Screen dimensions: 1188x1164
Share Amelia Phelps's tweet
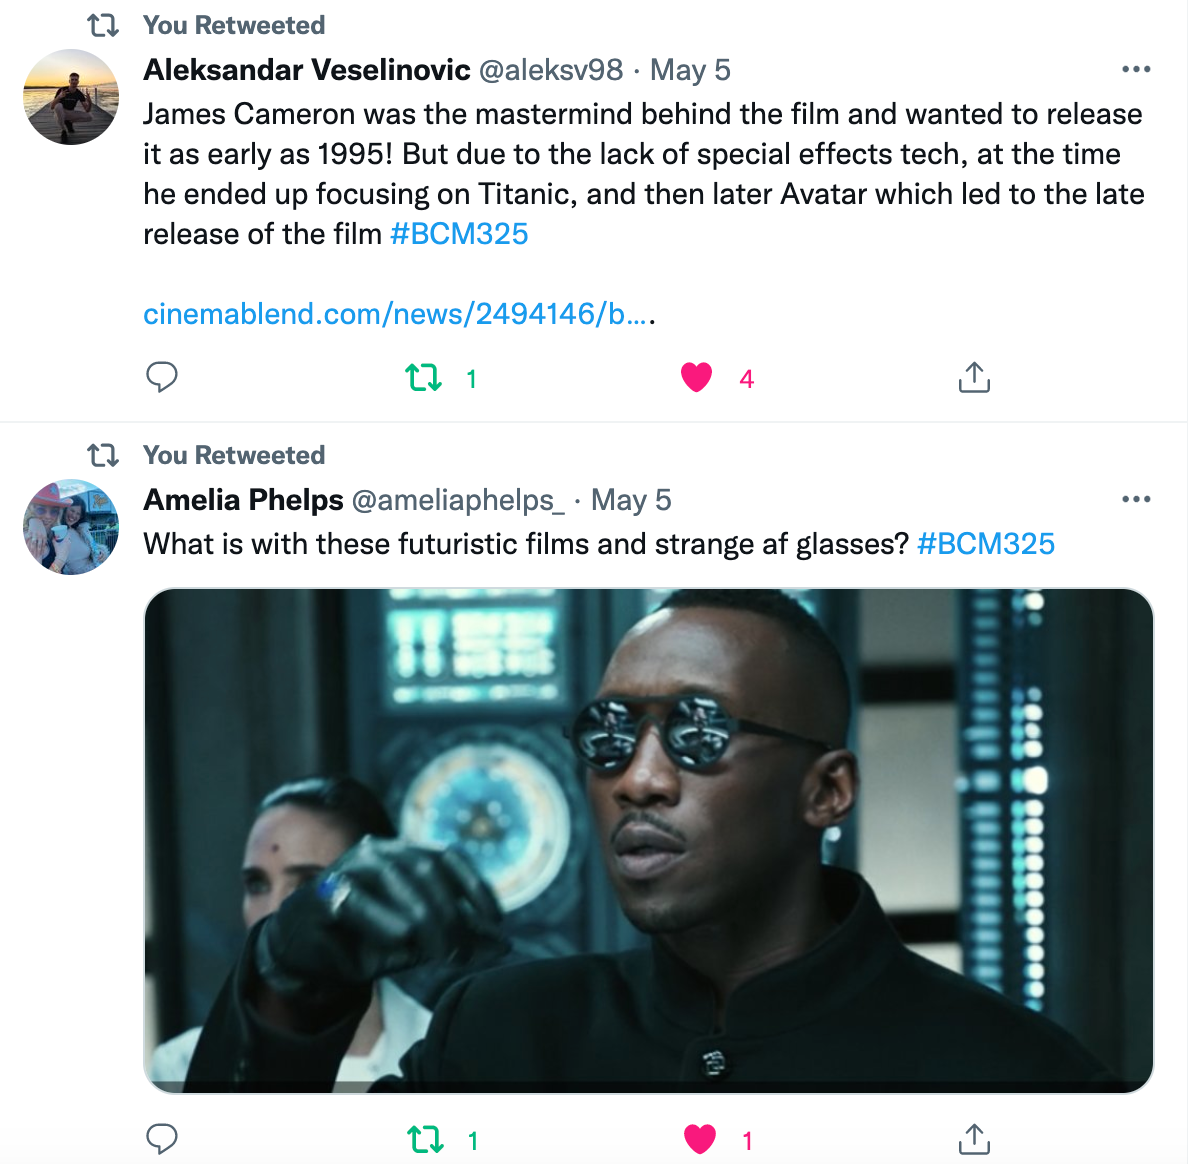click(973, 1139)
